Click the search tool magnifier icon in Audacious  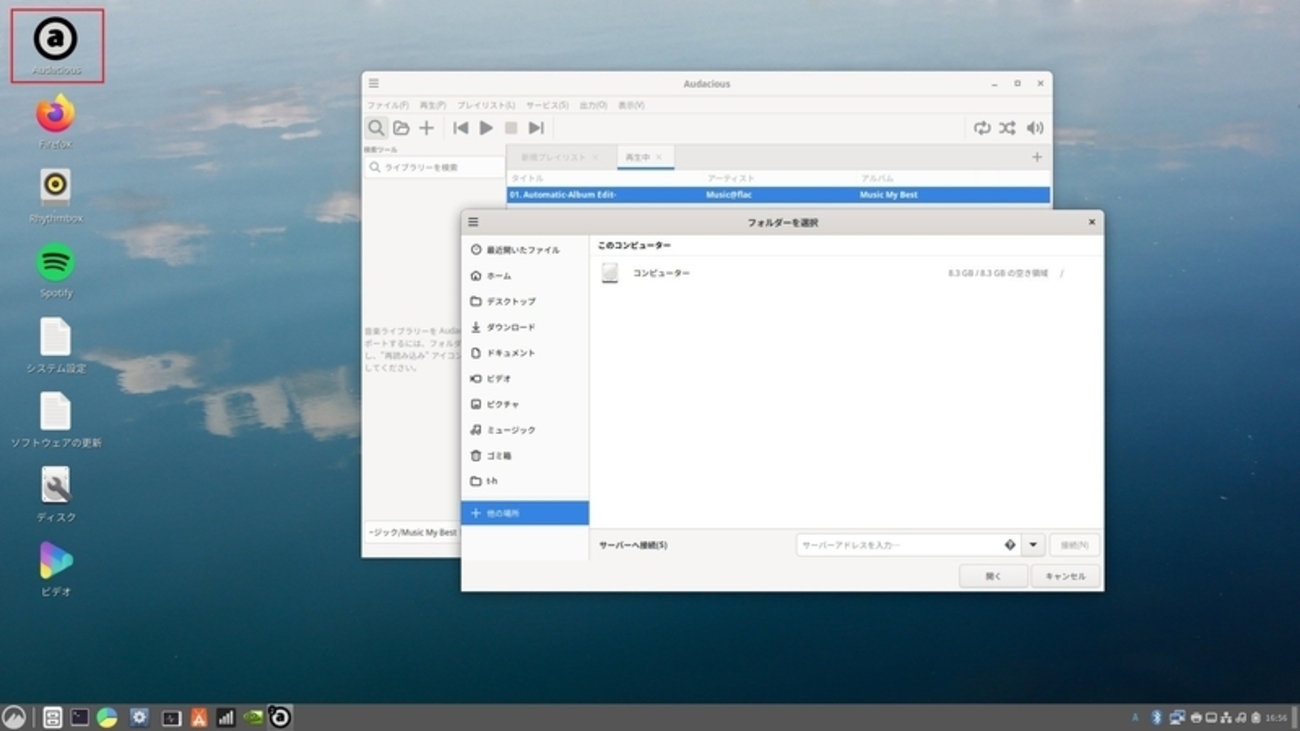point(376,128)
